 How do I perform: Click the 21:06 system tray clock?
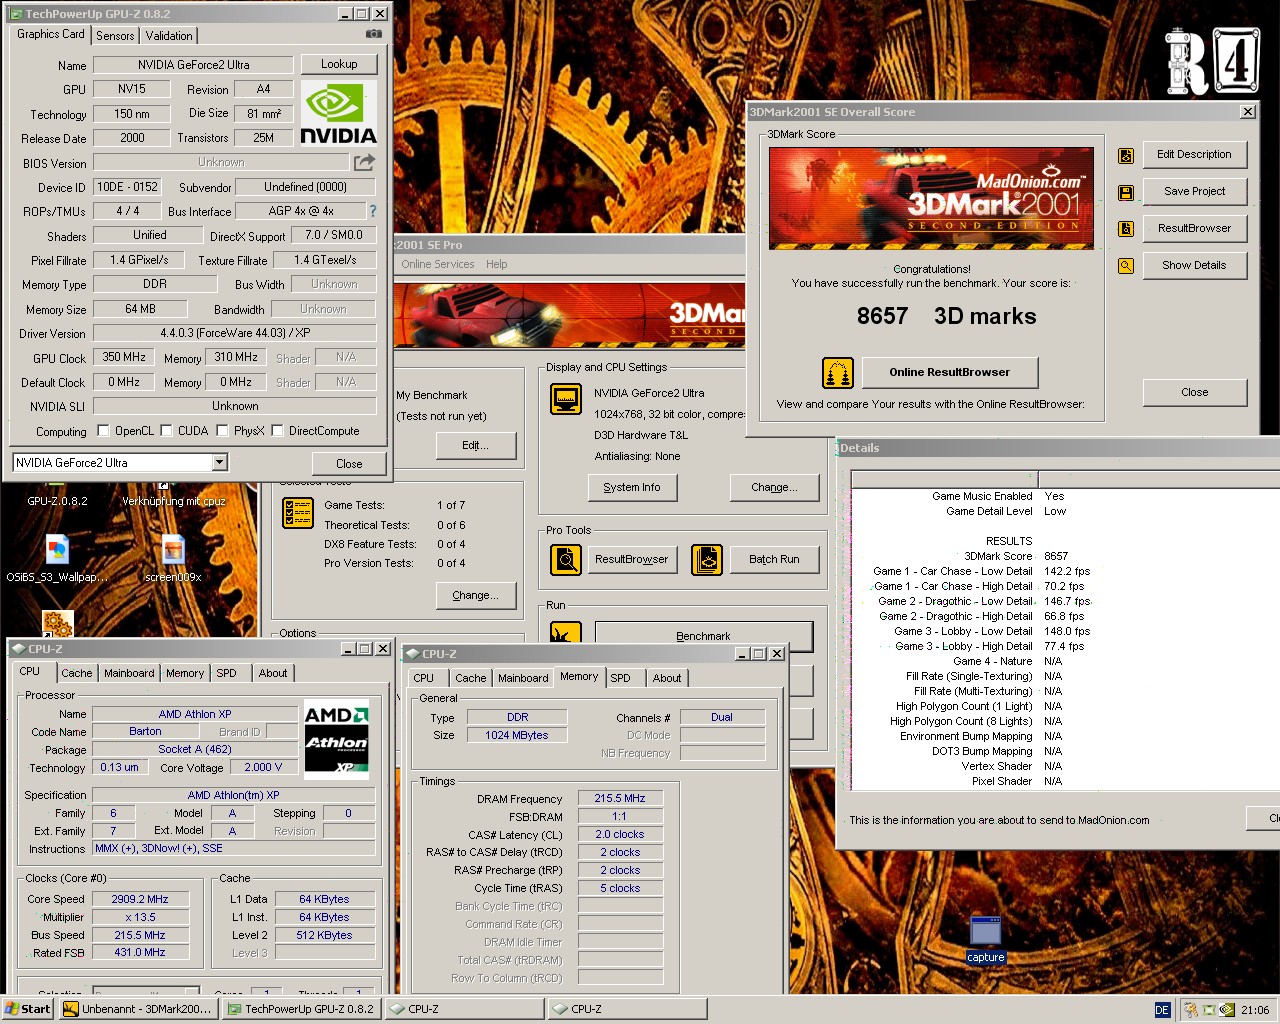pyautogui.click(x=1255, y=1010)
